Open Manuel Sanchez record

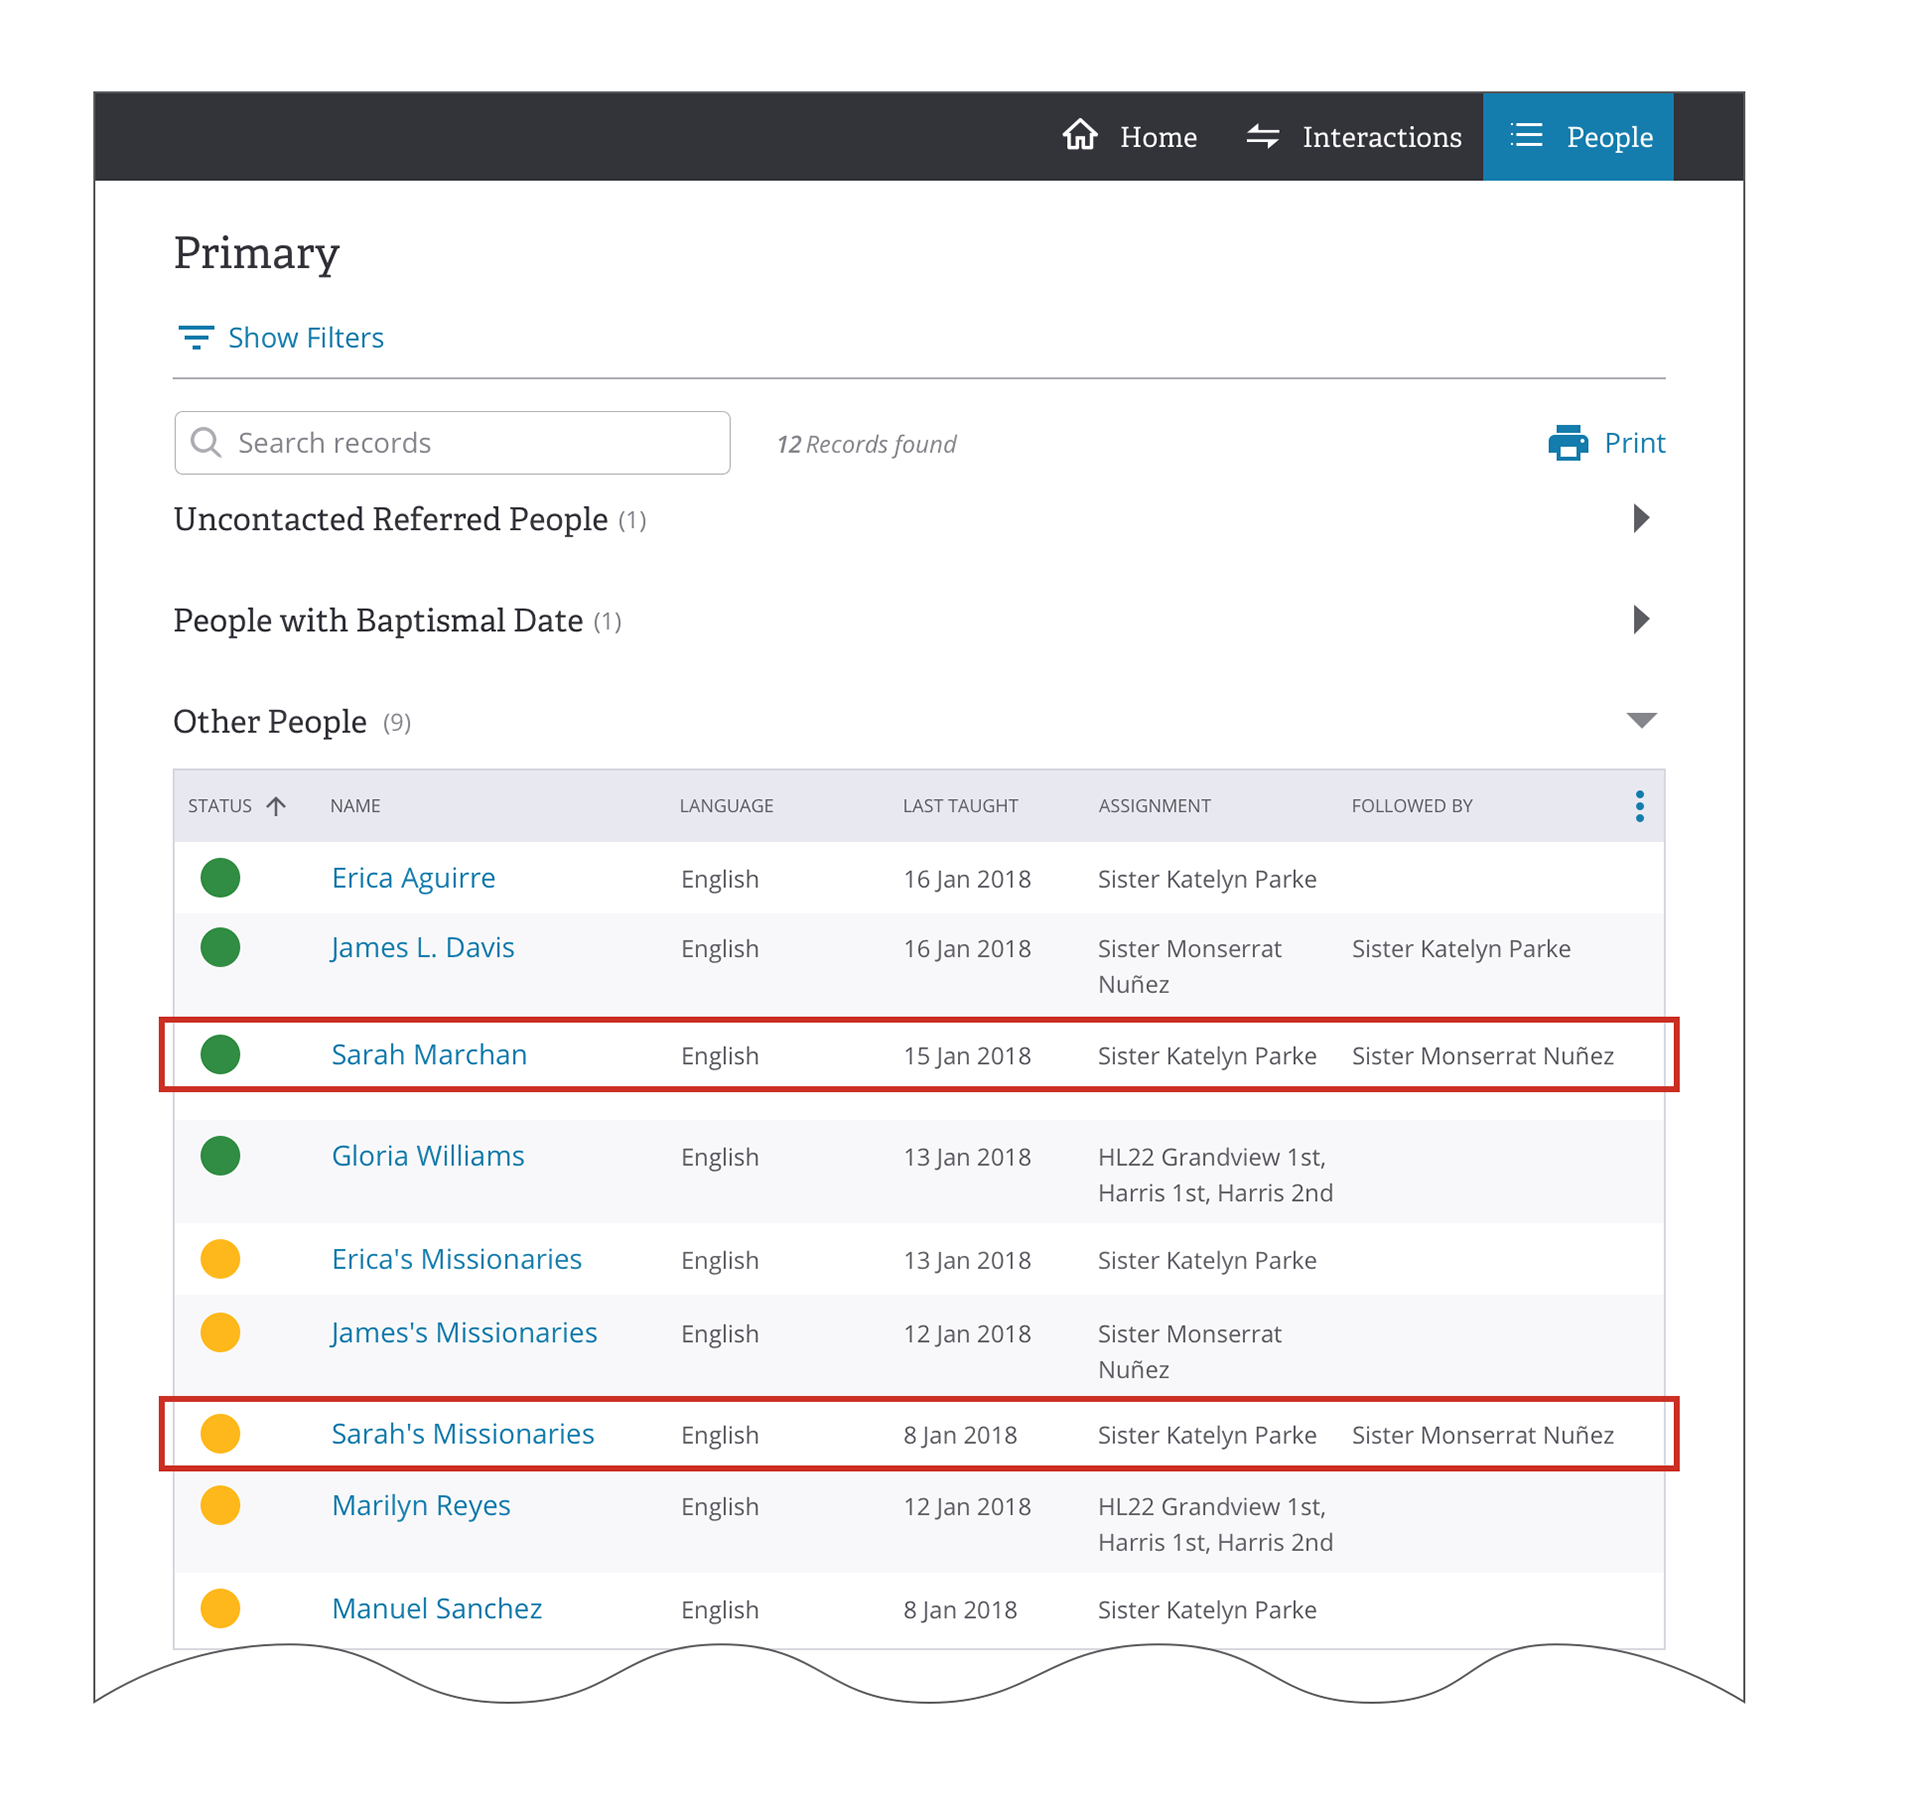436,1609
